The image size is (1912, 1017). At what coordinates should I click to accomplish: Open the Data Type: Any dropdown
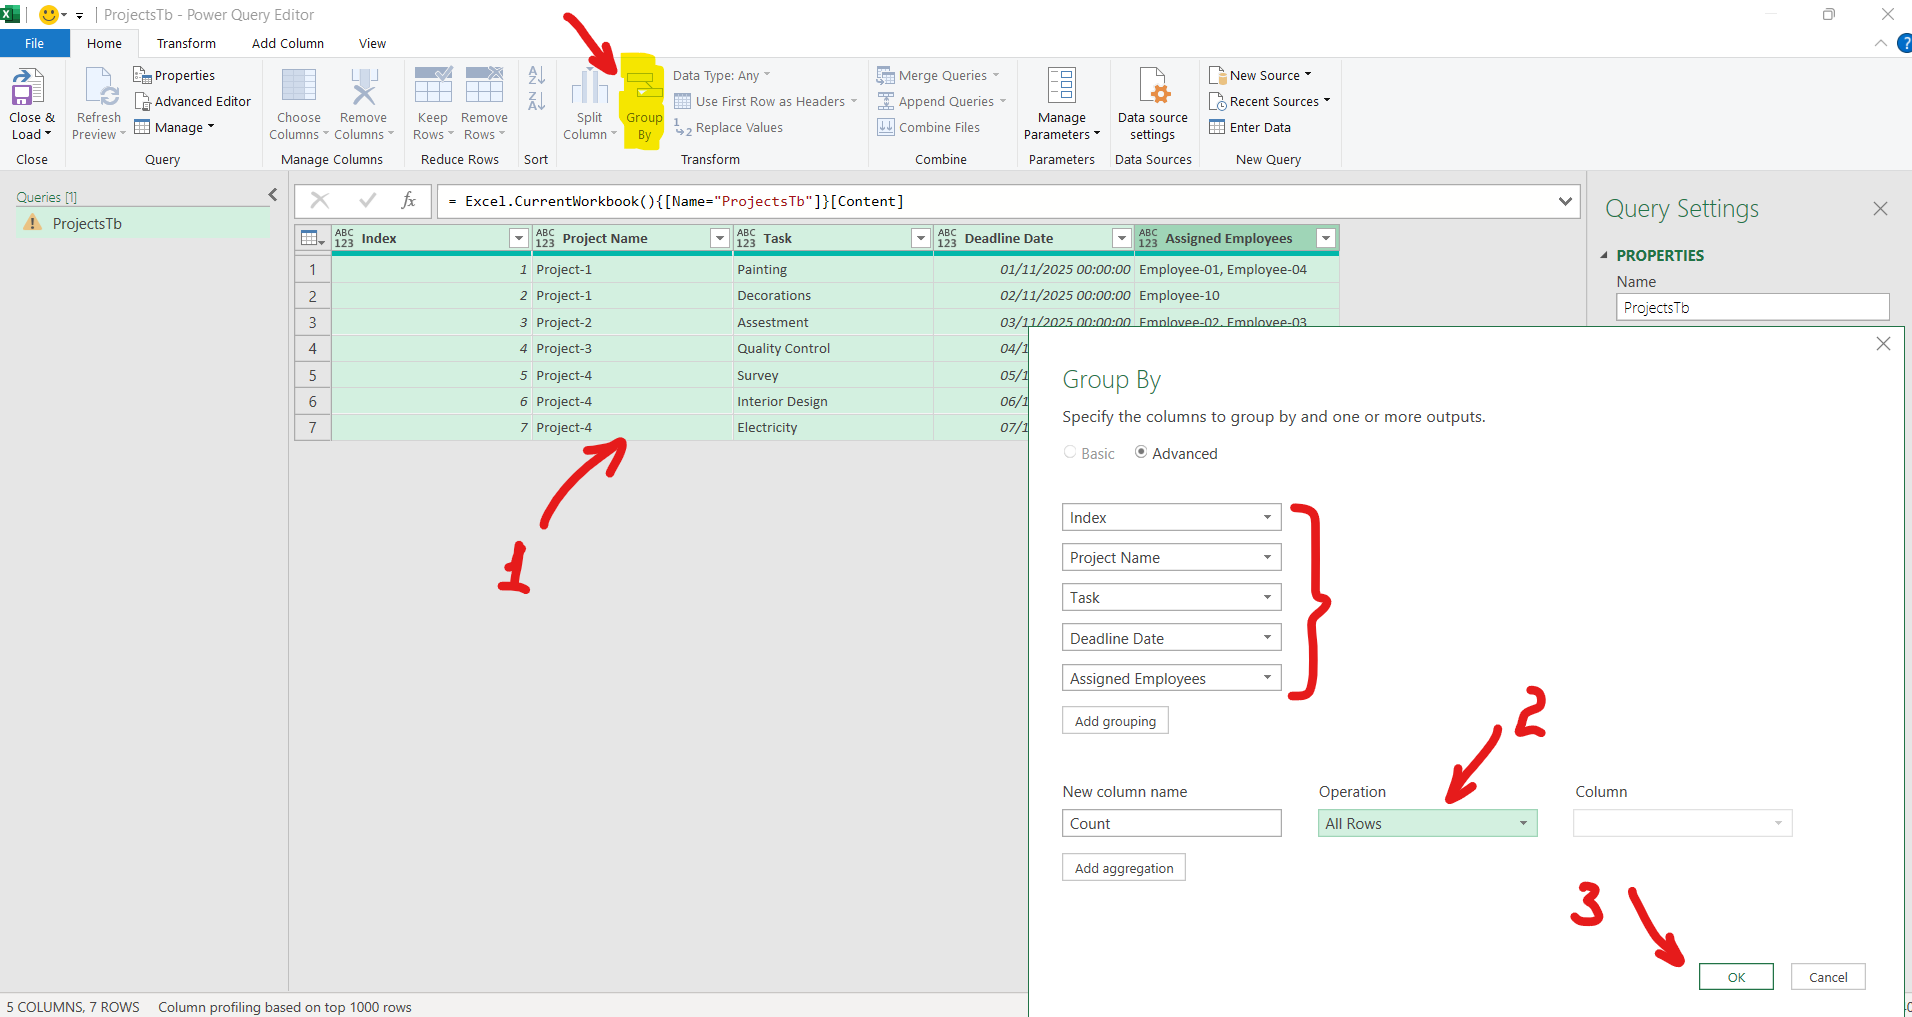(x=721, y=75)
